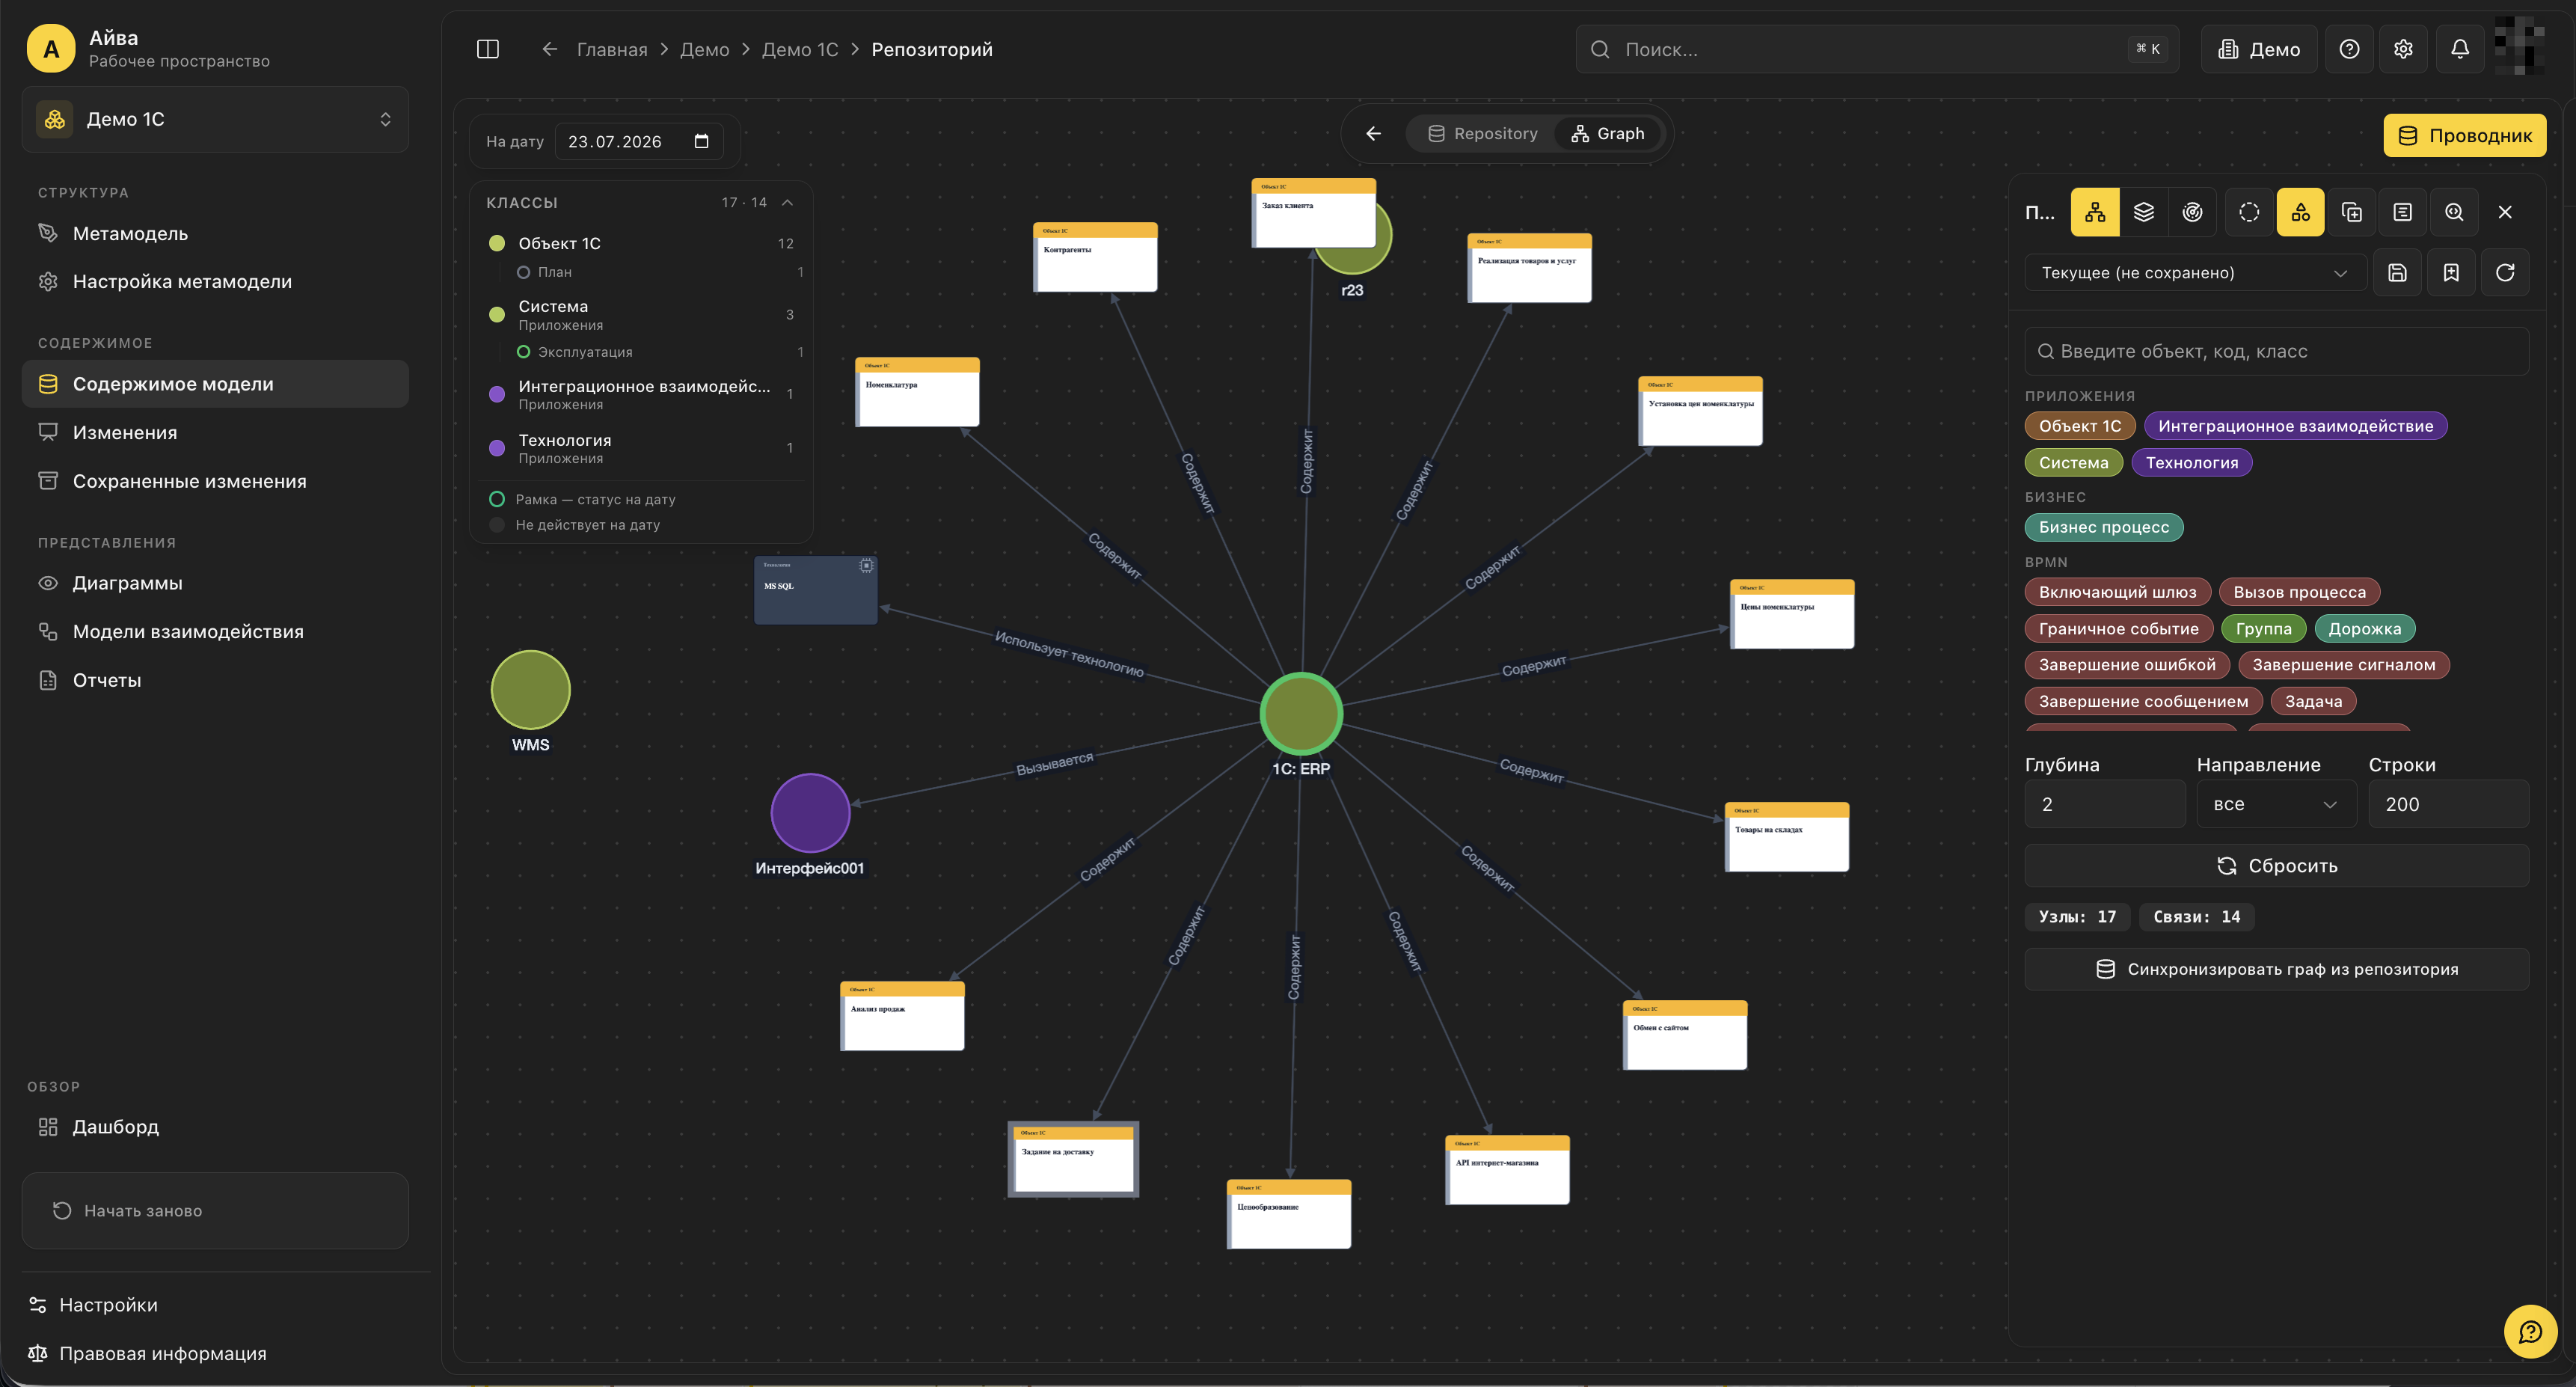
Task: Open the chat support bubble
Action: (2530, 1331)
